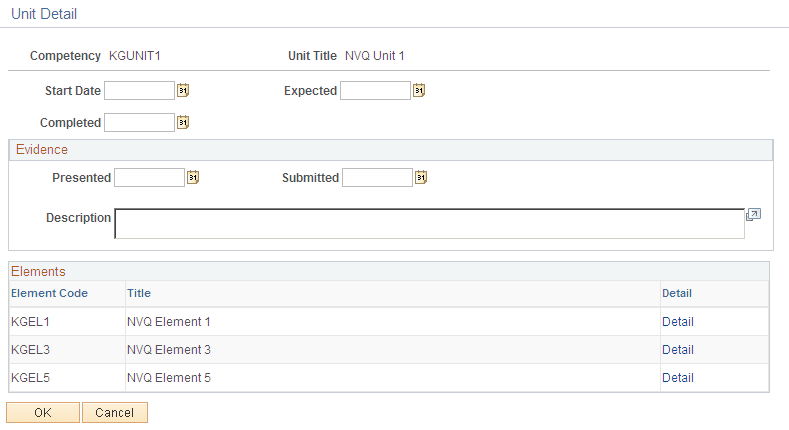Viewport: 789px width, 430px height.
Task: Open Detail link for NVQ Element 3
Action: coord(677,350)
